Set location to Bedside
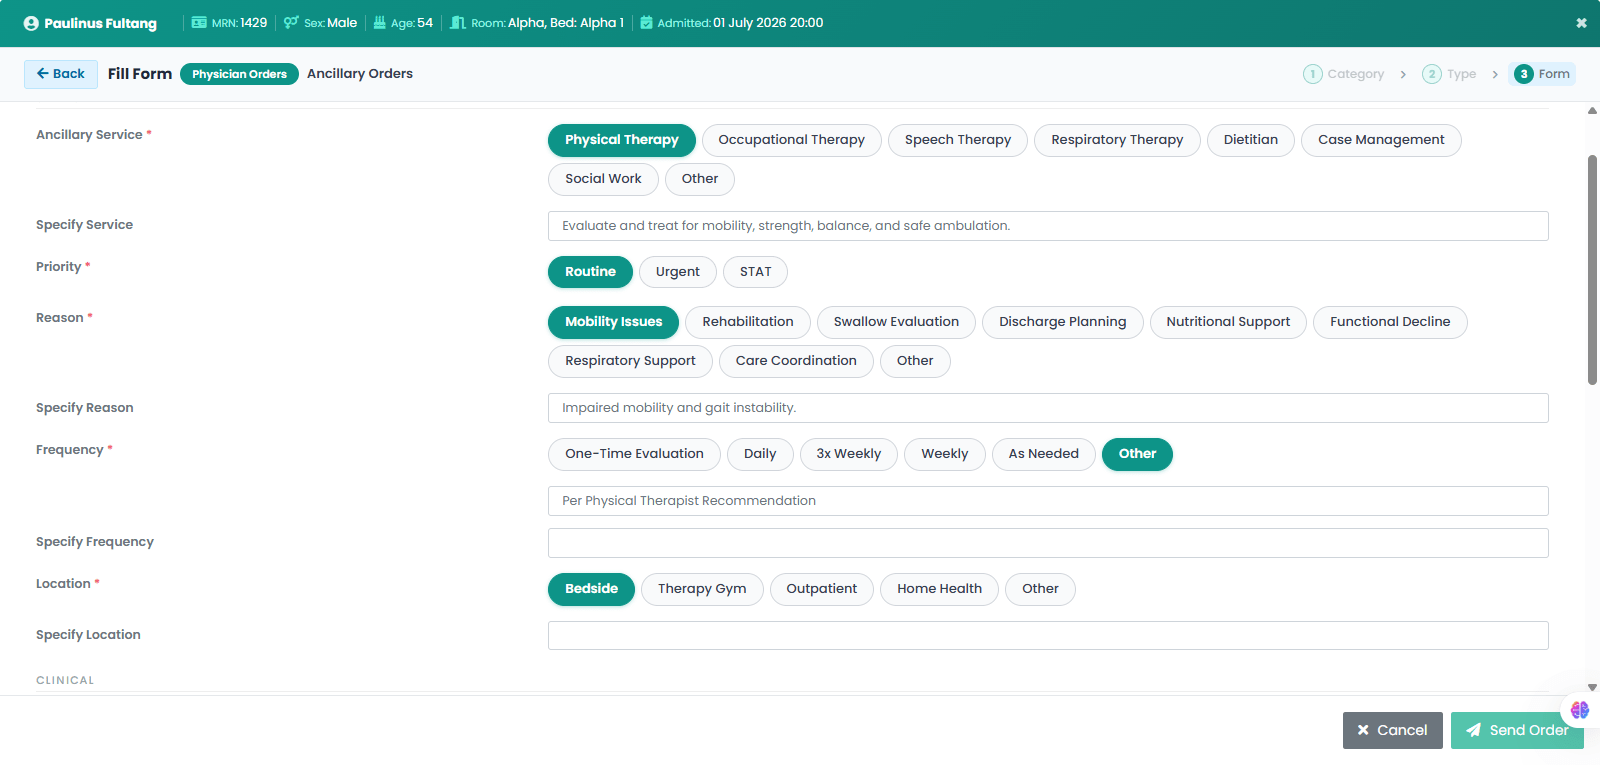1600x765 pixels. tap(591, 589)
